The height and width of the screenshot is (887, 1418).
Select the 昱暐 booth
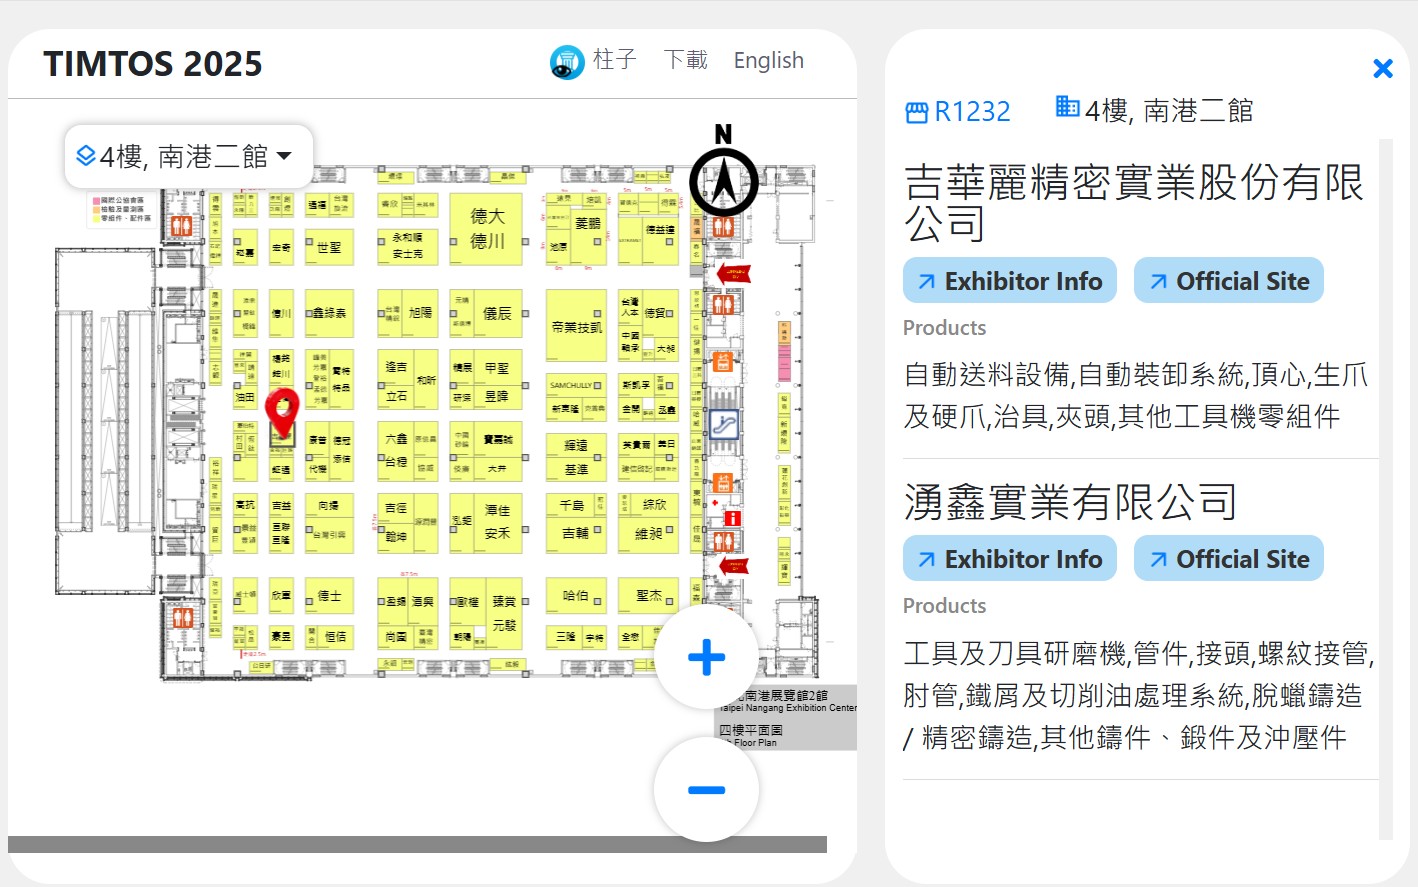point(497,397)
